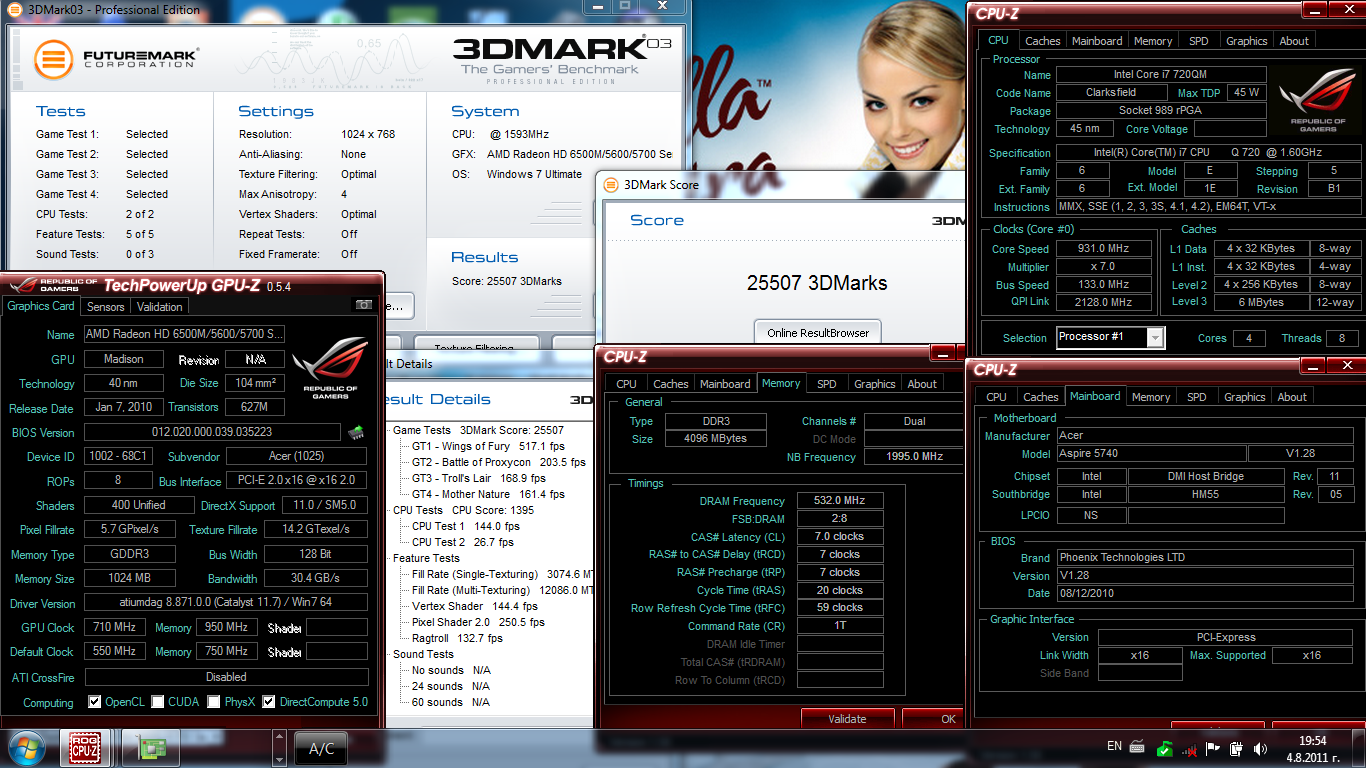
Task: Open the Windows Start menu orb
Action: pos(25,748)
